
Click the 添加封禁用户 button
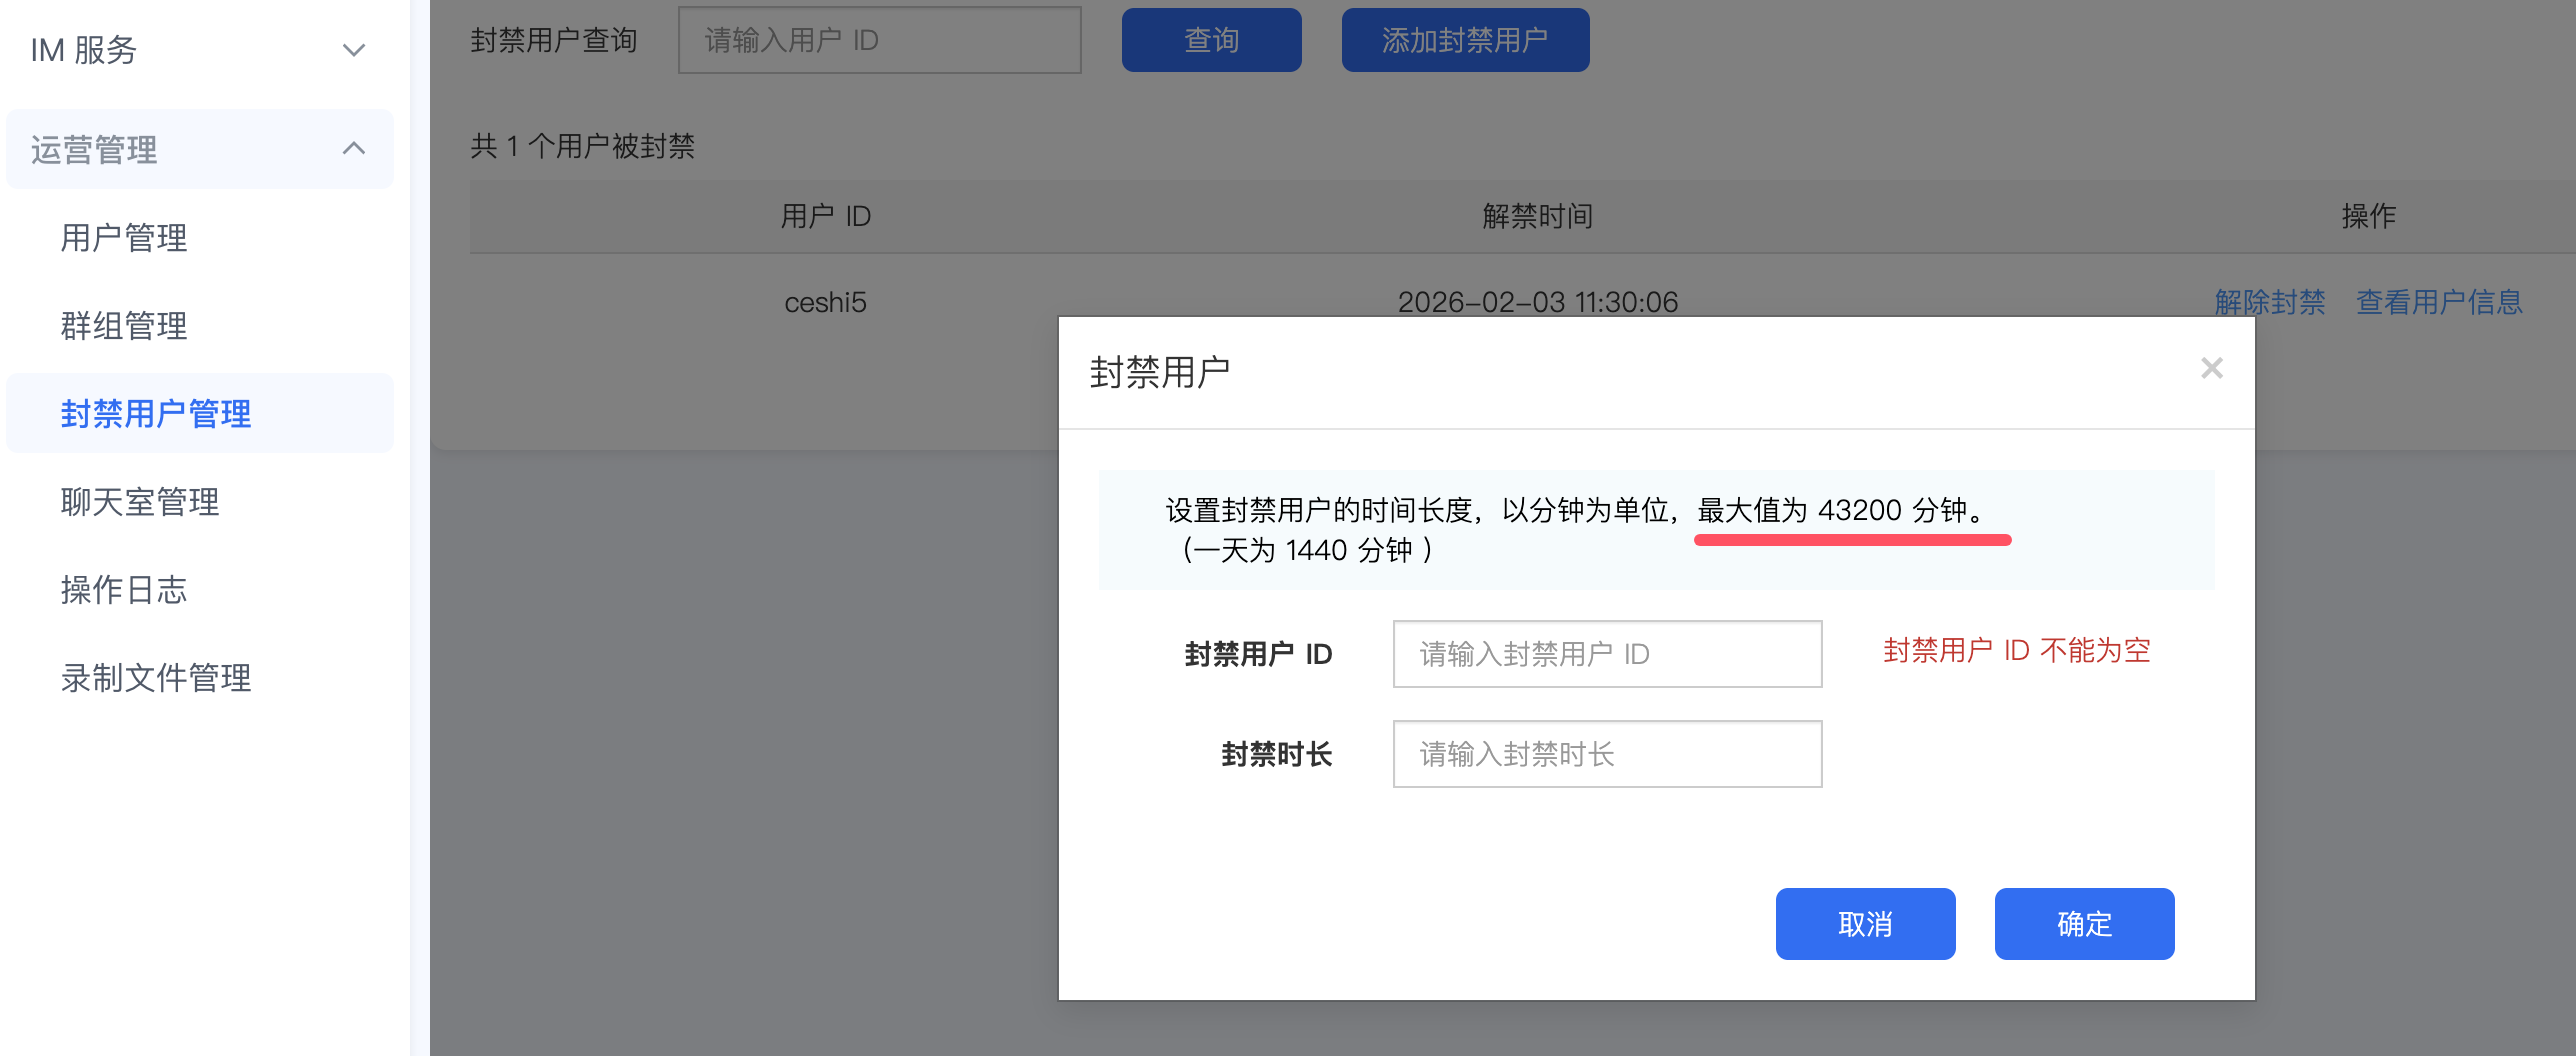pyautogui.click(x=1465, y=40)
